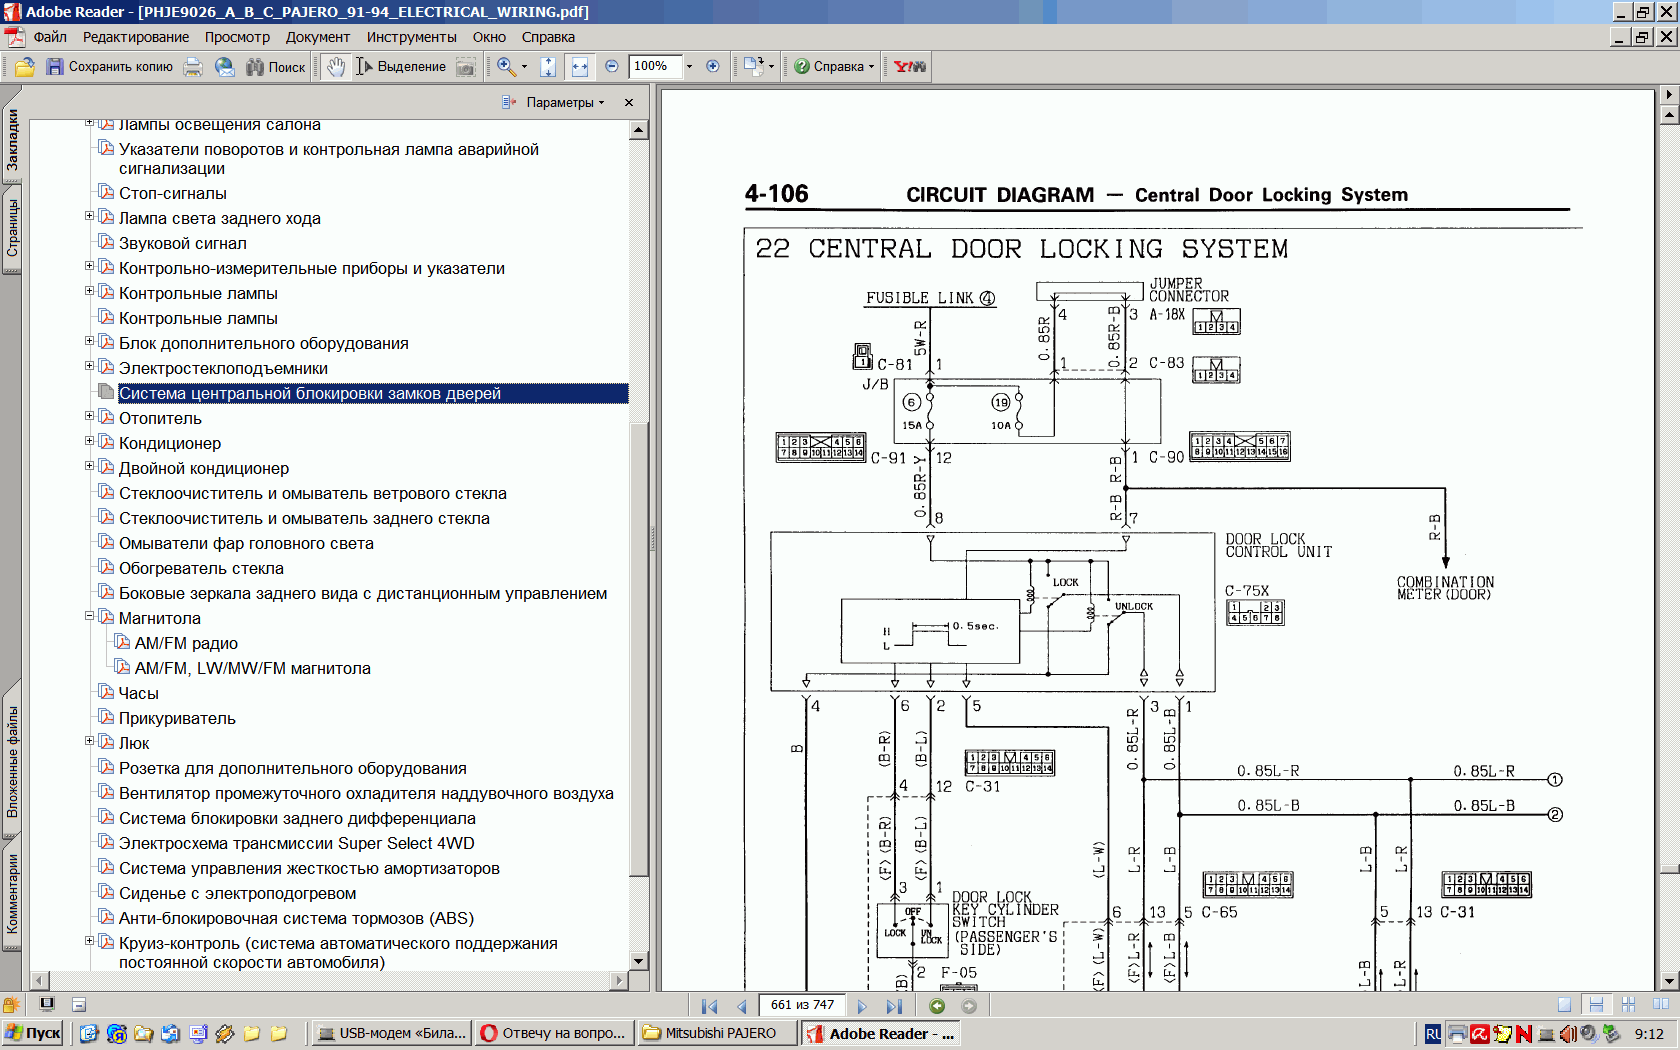
Task: Click the email globe icon
Action: (225, 67)
